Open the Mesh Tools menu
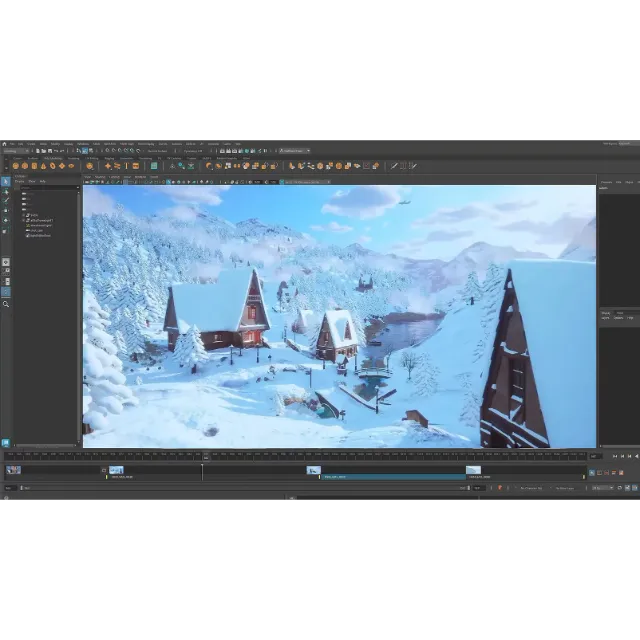Viewport: 640px width, 640px height. pos(127,144)
